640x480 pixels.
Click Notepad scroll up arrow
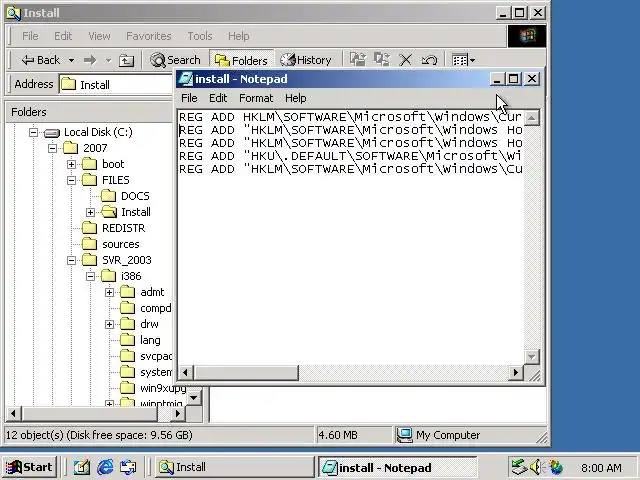coord(531,118)
